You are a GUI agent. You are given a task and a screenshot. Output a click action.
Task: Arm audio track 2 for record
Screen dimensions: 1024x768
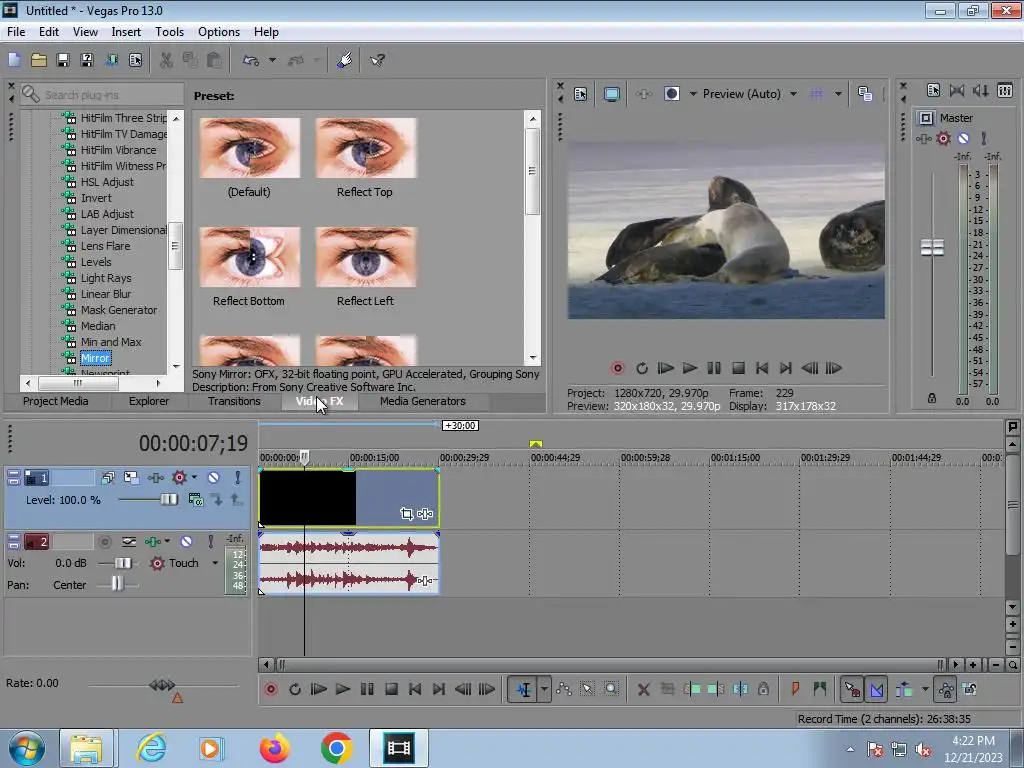coord(104,541)
